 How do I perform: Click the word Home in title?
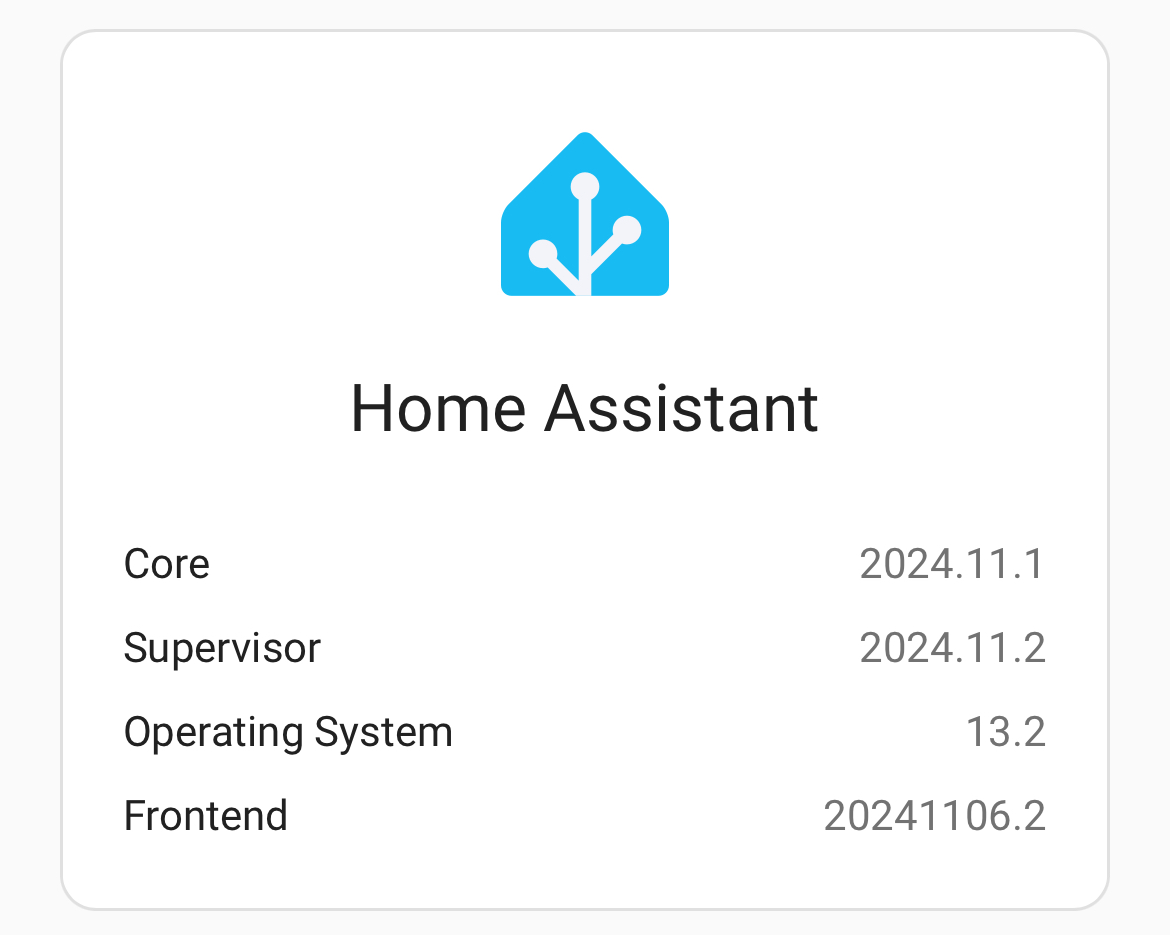439,408
